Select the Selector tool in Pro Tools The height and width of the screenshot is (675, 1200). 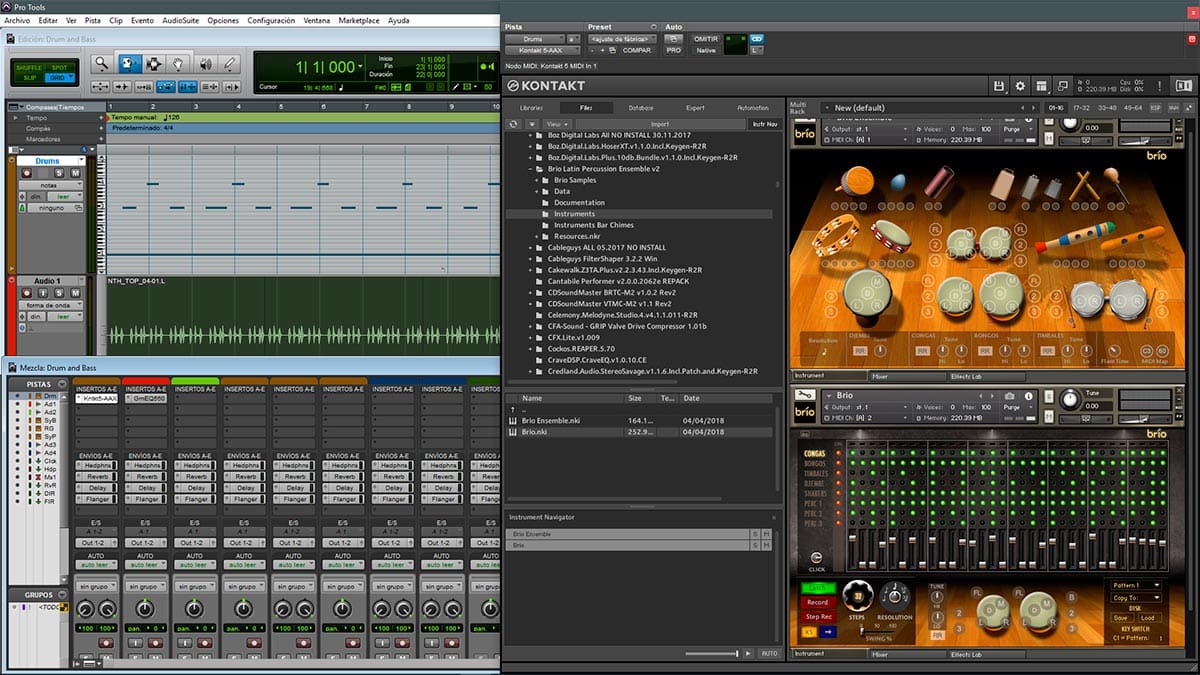pos(154,64)
